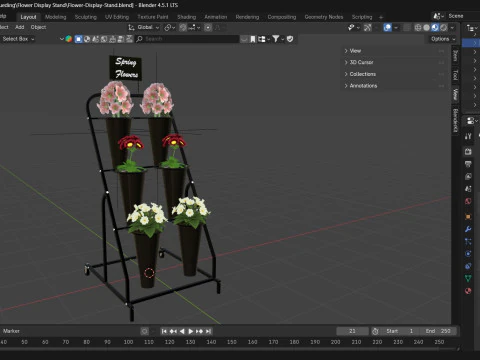Screen dimensions: 480x360
Task: Open the overlays options dropdown arrow
Action: (x=396, y=27)
